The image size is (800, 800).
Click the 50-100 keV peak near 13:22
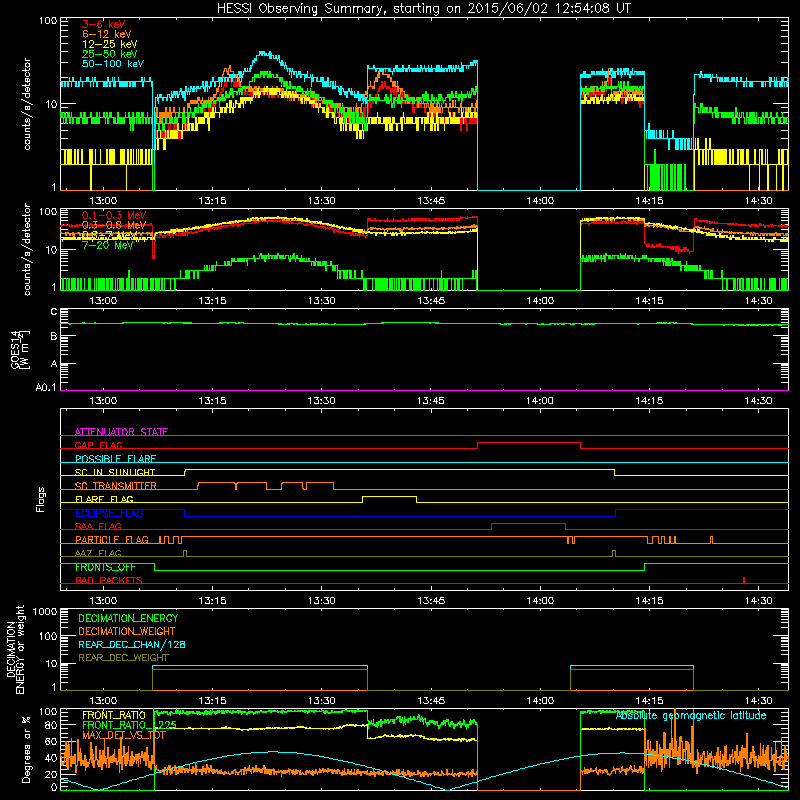click(x=263, y=53)
